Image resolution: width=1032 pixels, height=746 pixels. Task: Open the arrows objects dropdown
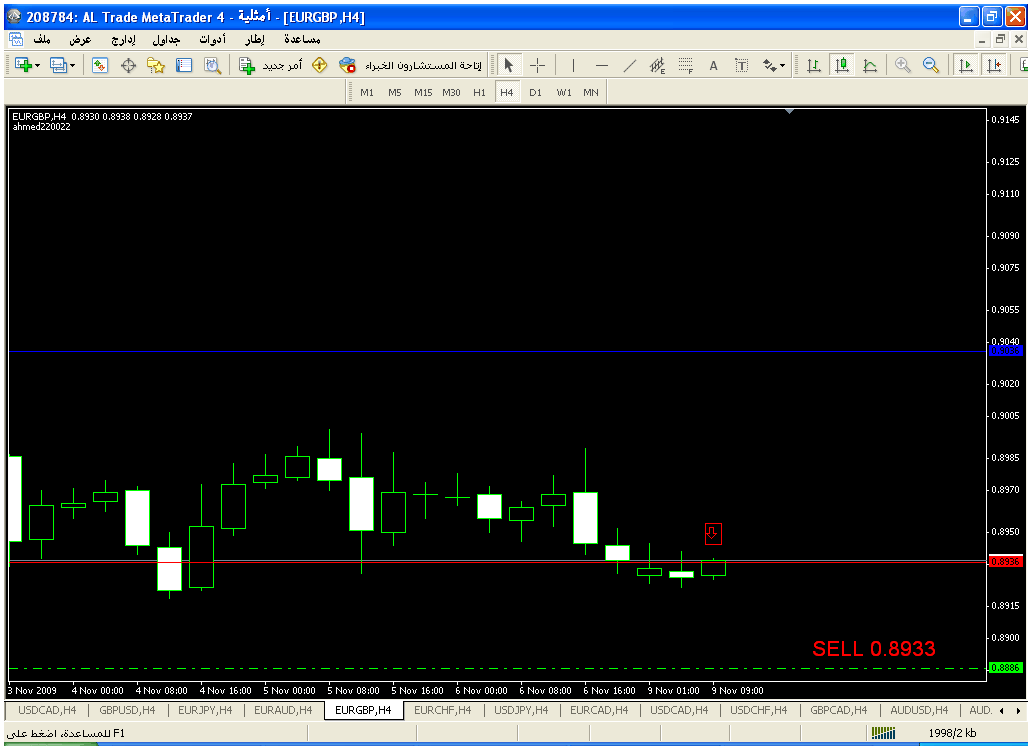click(774, 65)
